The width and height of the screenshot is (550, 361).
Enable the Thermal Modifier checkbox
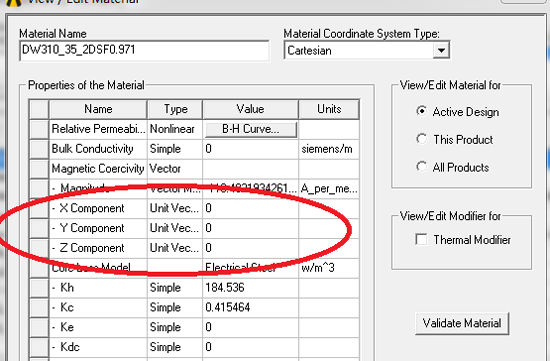click(421, 239)
